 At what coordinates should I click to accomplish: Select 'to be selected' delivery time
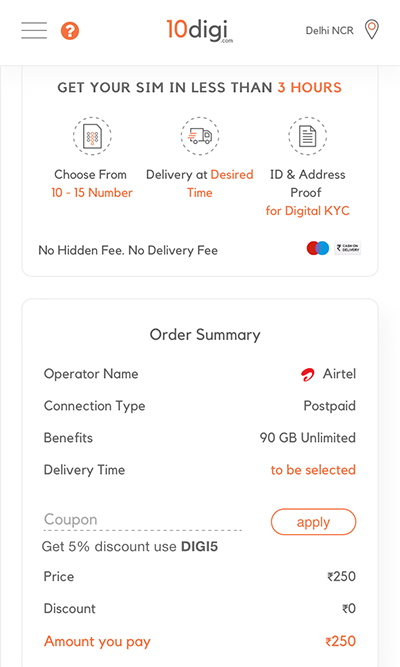[x=313, y=470]
